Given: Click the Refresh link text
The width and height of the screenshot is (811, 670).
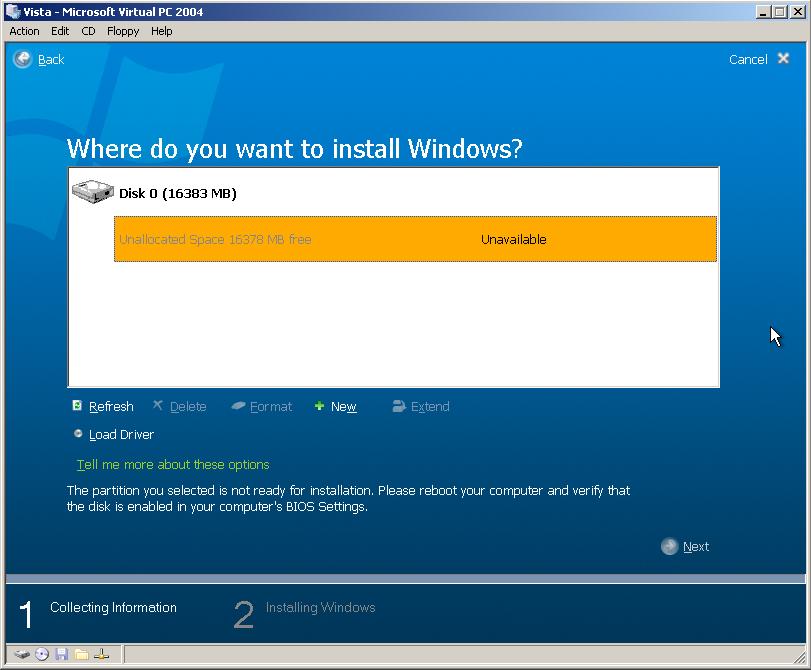Looking at the screenshot, I should [x=111, y=407].
